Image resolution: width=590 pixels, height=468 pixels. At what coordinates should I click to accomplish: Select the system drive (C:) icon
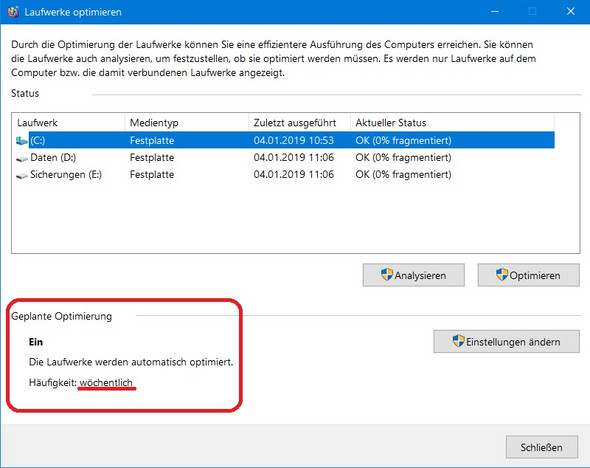(x=22, y=141)
